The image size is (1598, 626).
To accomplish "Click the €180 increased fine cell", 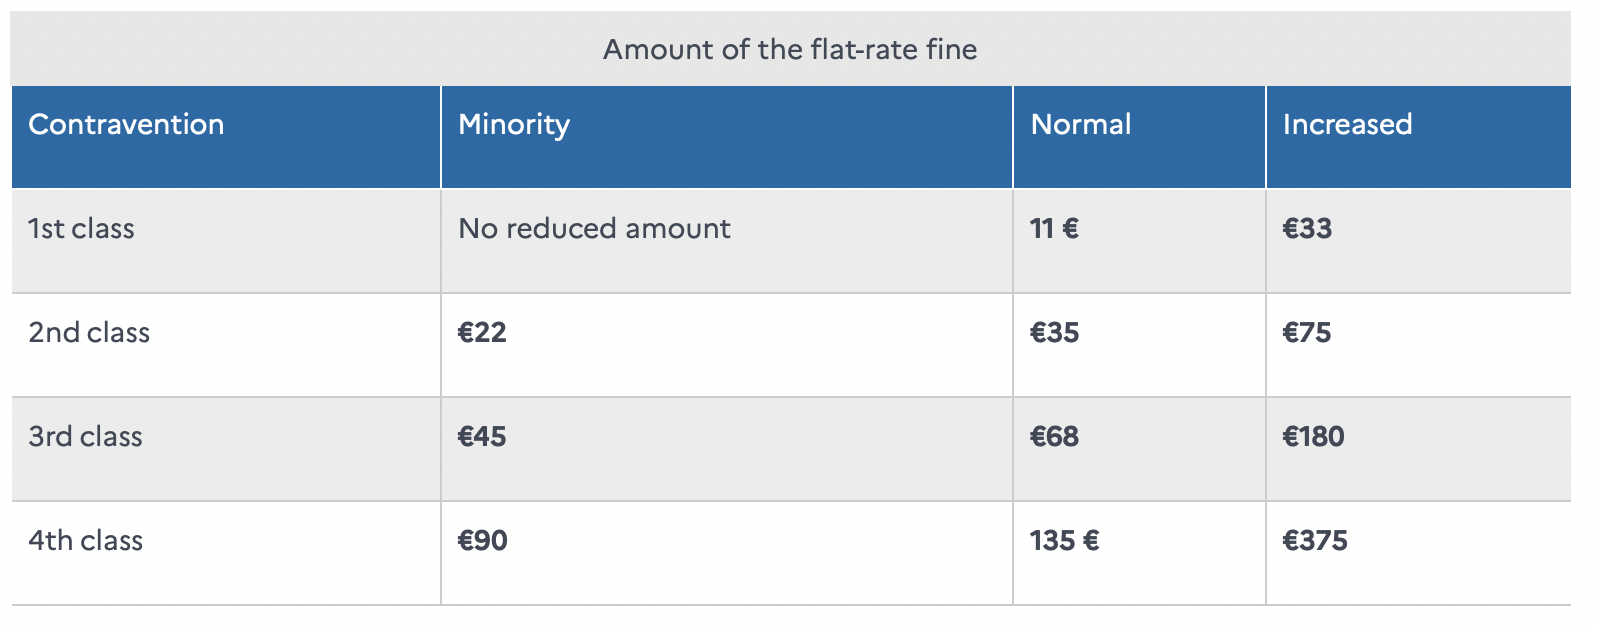I will click(x=1313, y=436).
